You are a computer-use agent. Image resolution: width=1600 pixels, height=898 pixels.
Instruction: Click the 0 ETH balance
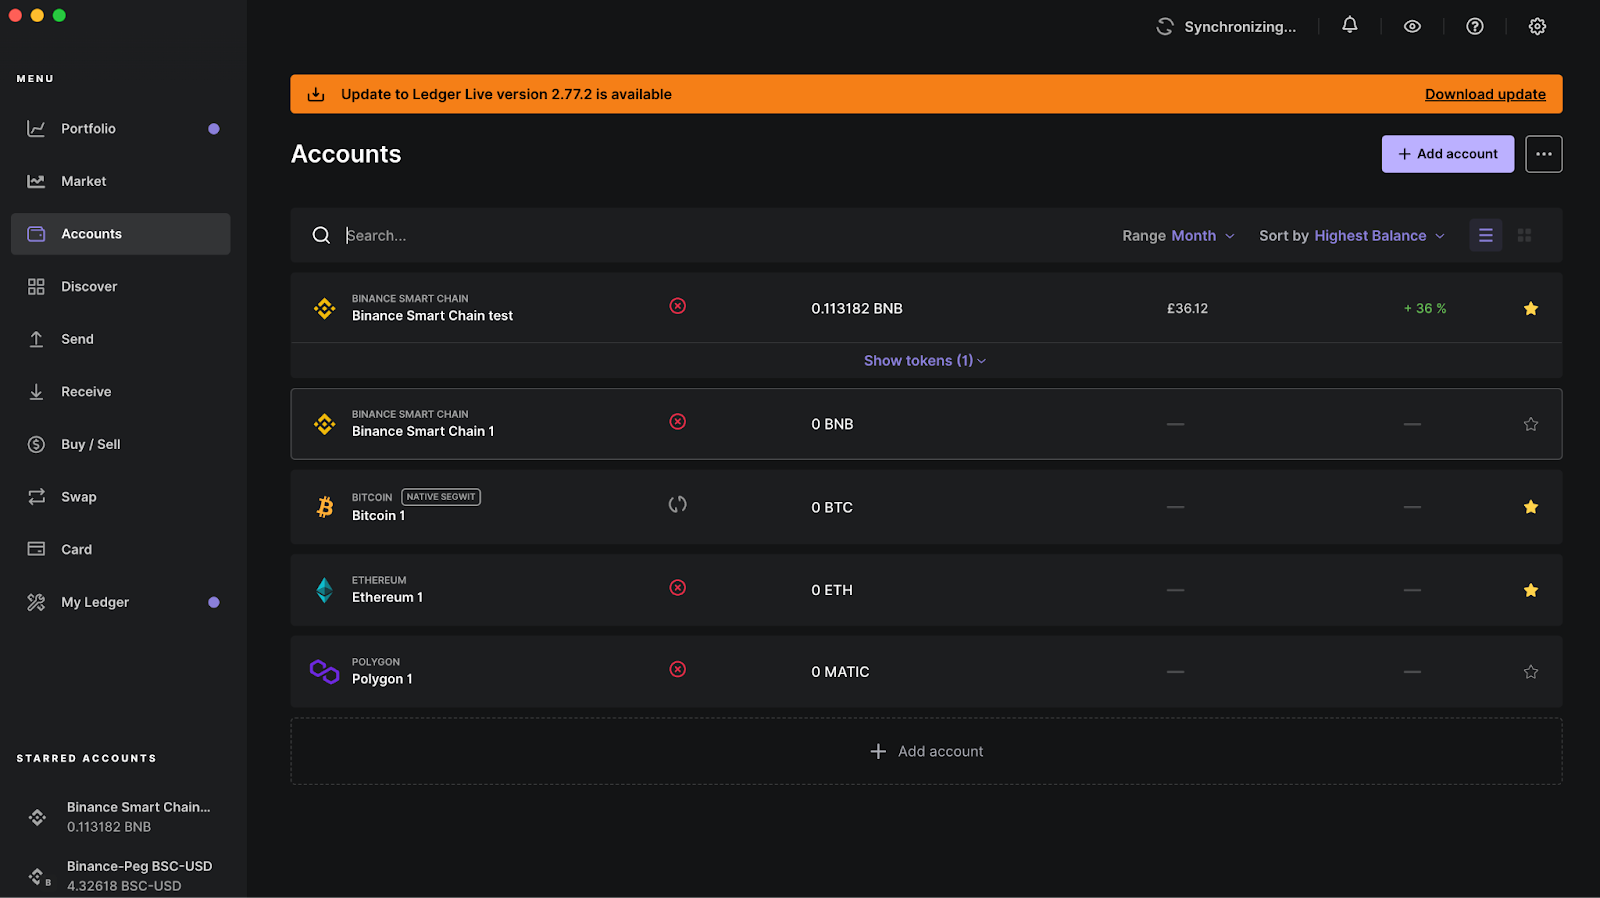tap(832, 590)
